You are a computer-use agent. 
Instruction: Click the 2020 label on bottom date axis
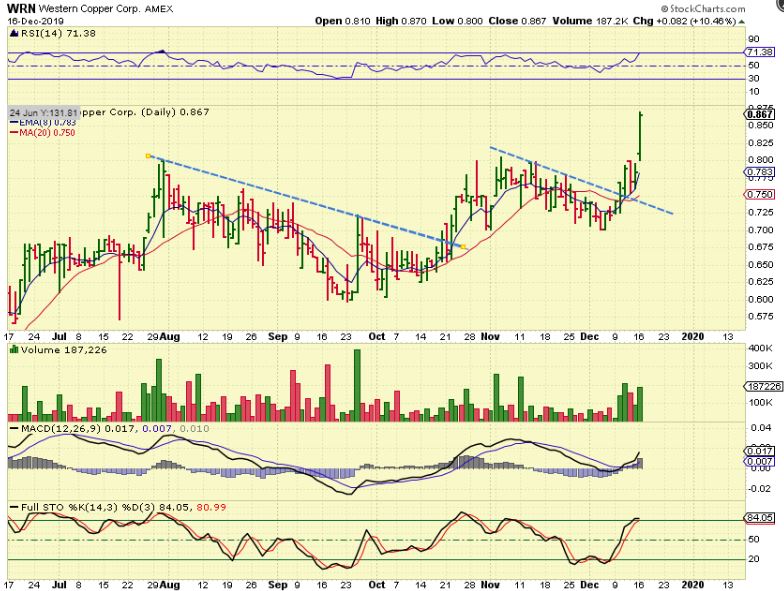694,584
